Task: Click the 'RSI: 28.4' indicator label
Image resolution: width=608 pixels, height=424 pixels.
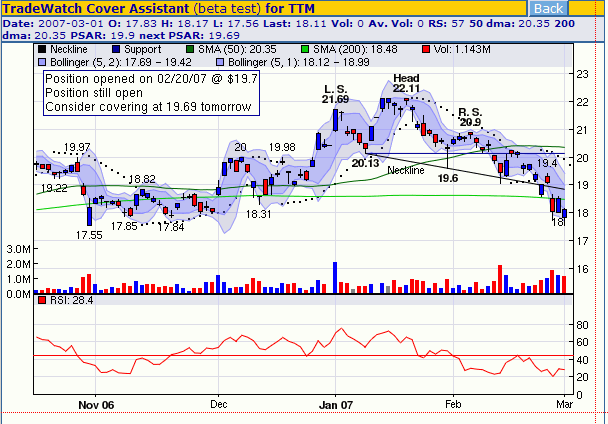Action: click(72, 300)
